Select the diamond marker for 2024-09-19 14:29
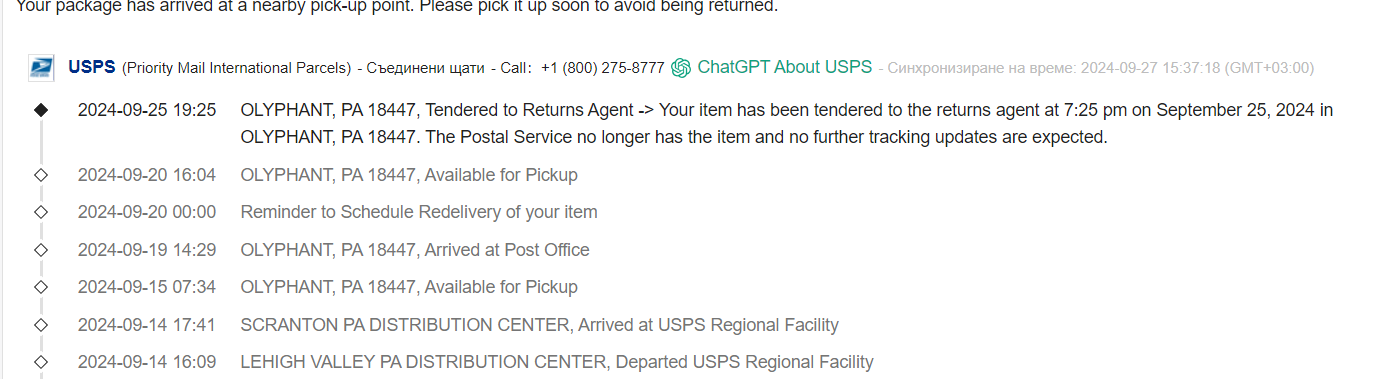This screenshot has width=1382, height=379. pos(41,250)
